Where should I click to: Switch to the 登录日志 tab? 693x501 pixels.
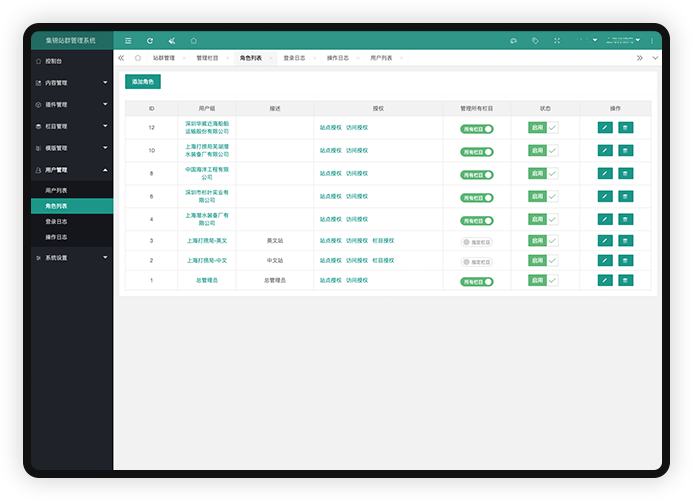(294, 59)
